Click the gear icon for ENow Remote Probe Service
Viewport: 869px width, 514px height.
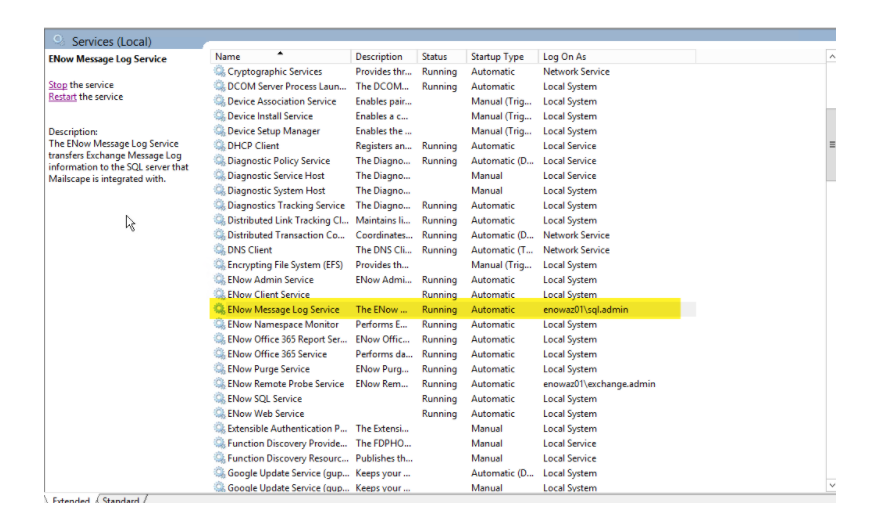click(x=219, y=384)
